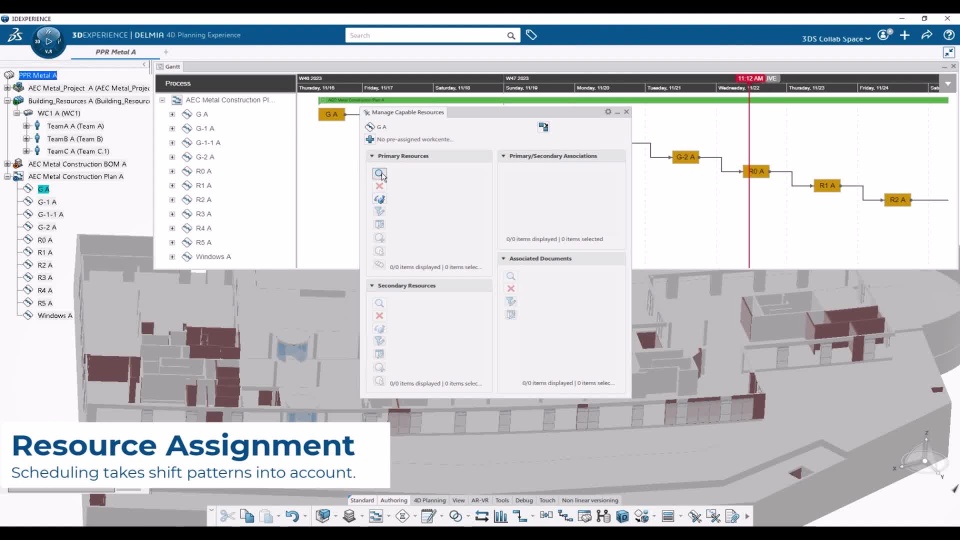Click the red X under Primary Resources

379,186
